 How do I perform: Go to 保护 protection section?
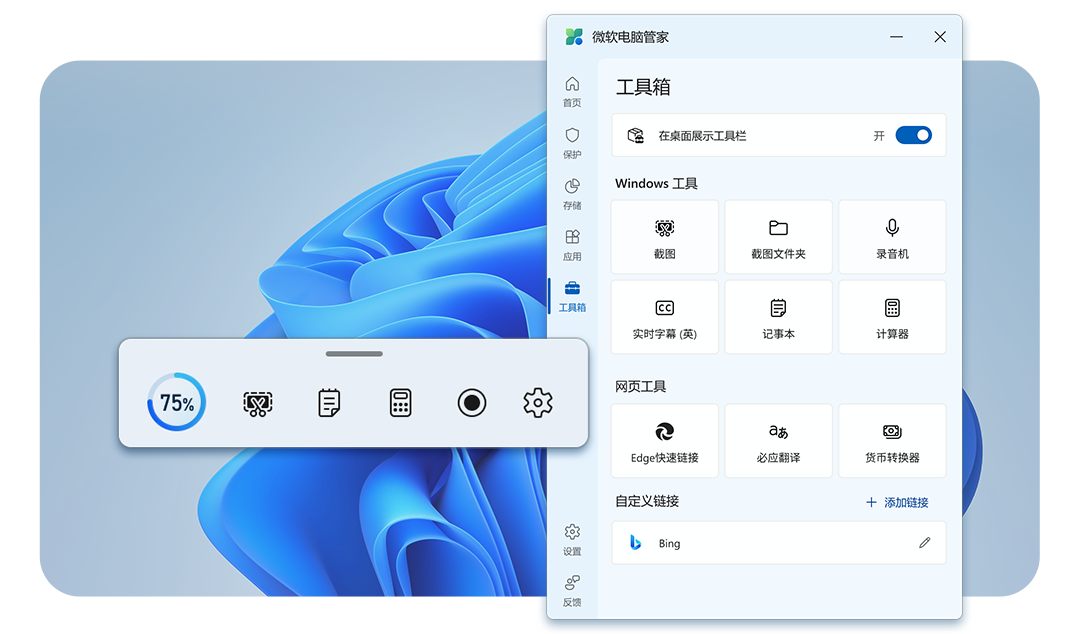point(572,143)
